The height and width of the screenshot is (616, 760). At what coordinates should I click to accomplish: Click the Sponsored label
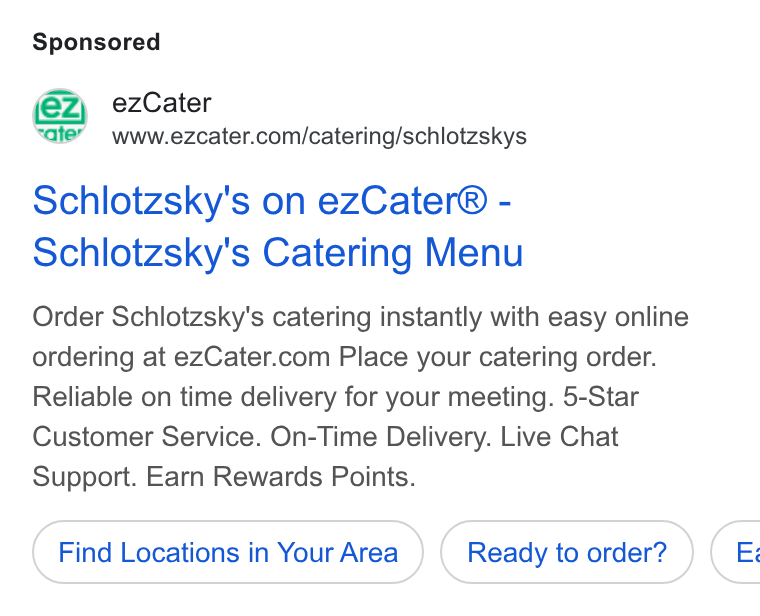[x=96, y=42]
